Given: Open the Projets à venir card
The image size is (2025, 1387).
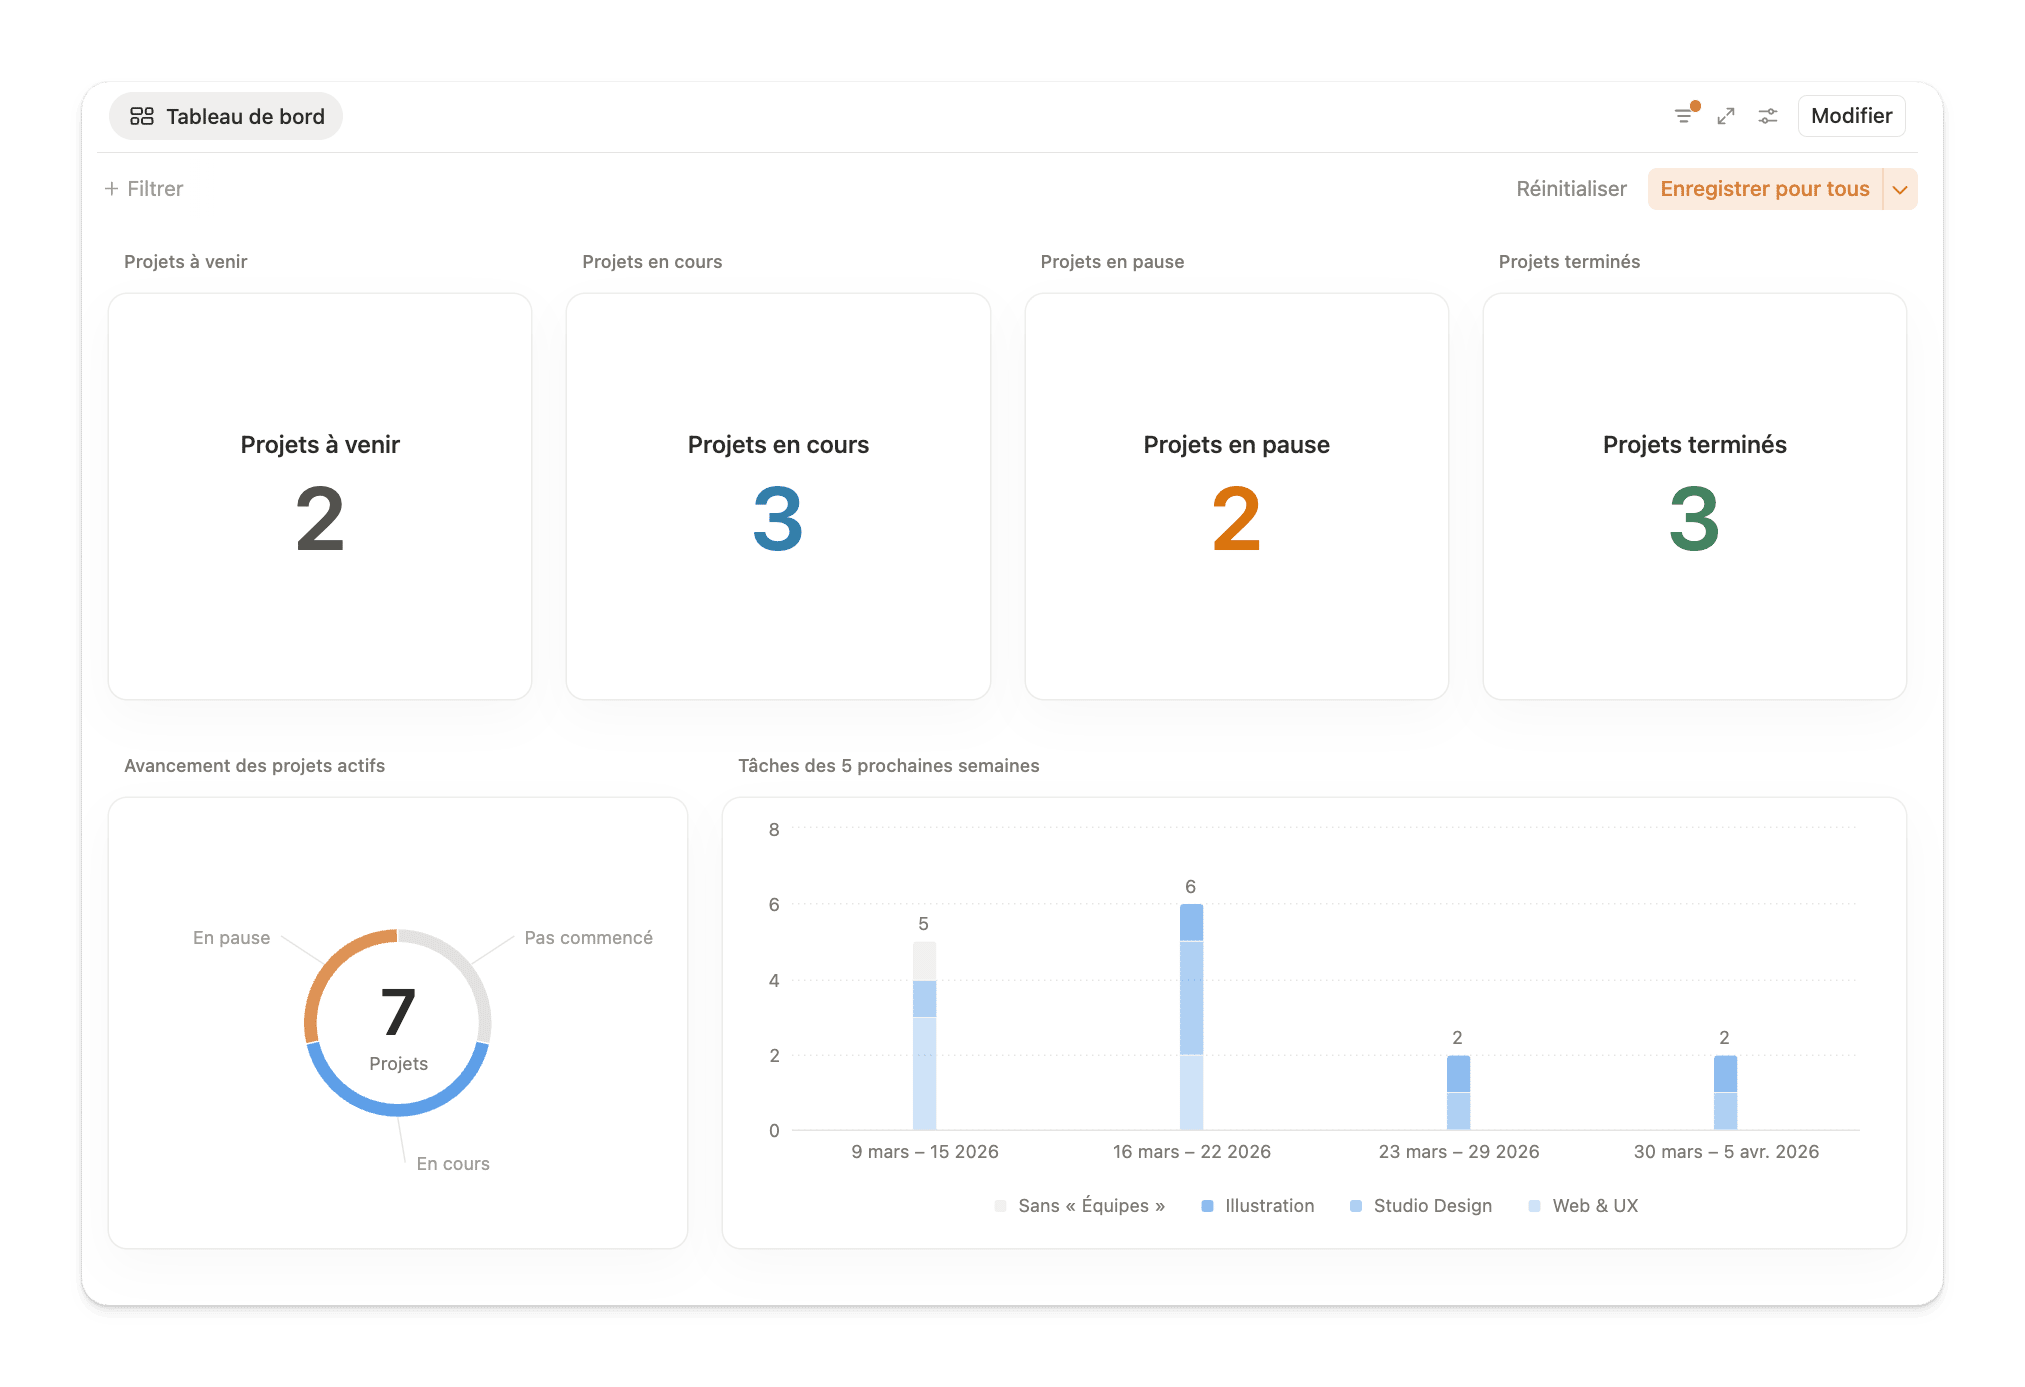Looking at the screenshot, I should [320, 496].
